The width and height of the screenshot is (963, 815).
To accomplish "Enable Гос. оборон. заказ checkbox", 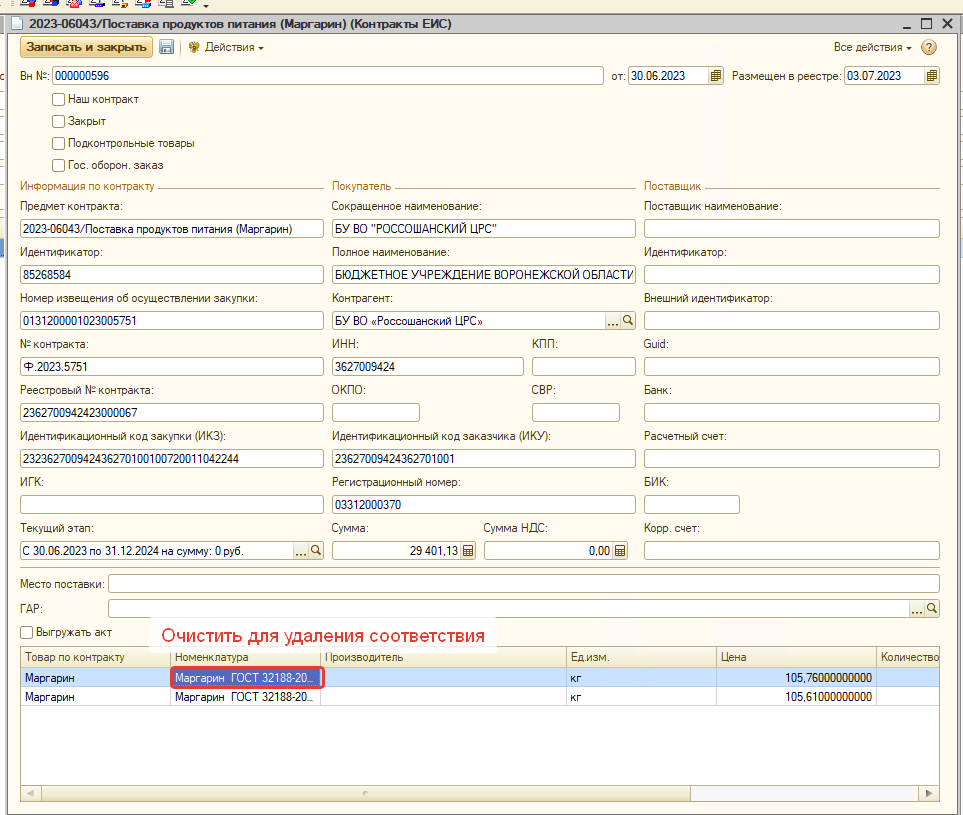I will pos(58,166).
